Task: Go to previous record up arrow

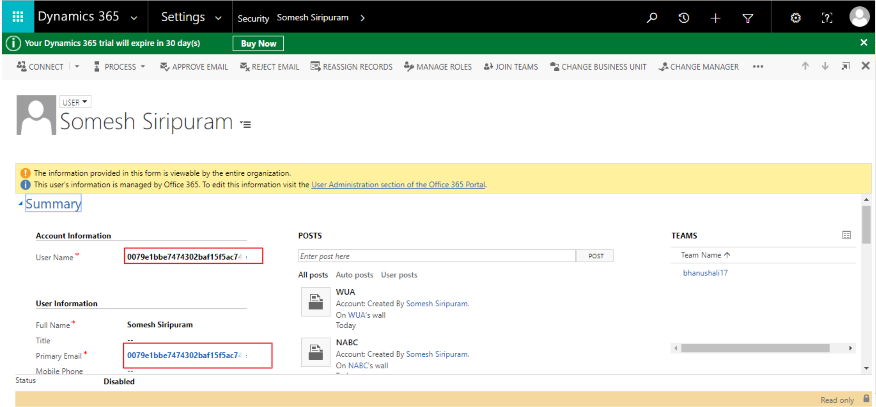Action: (x=805, y=66)
